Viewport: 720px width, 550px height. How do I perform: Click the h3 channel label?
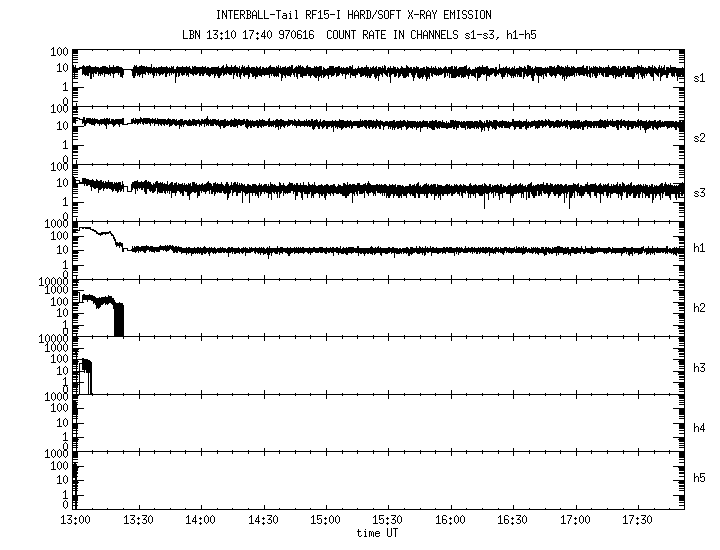(700, 366)
